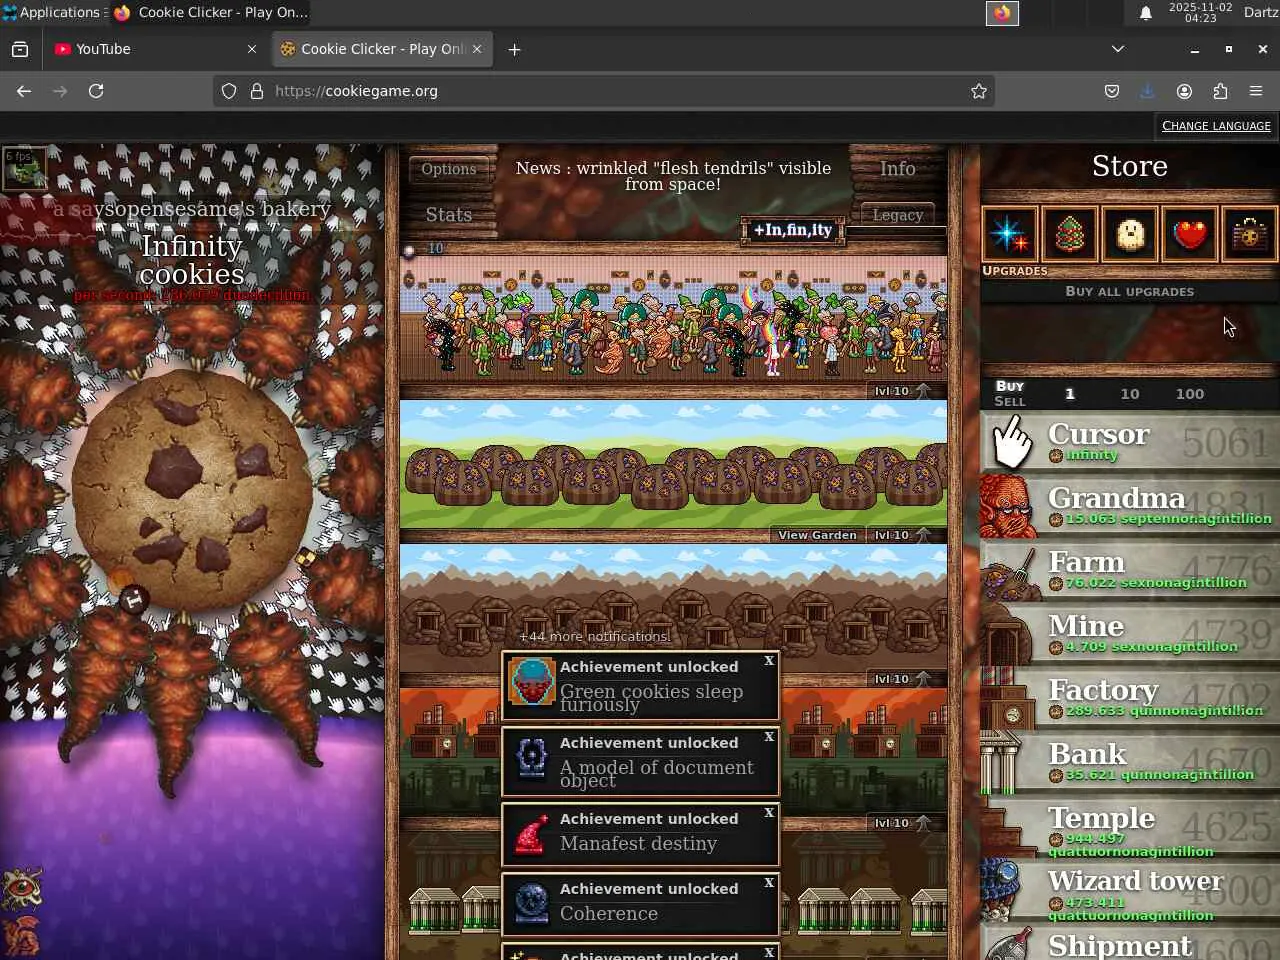Open the Stats menu
1280x960 pixels.
[449, 215]
